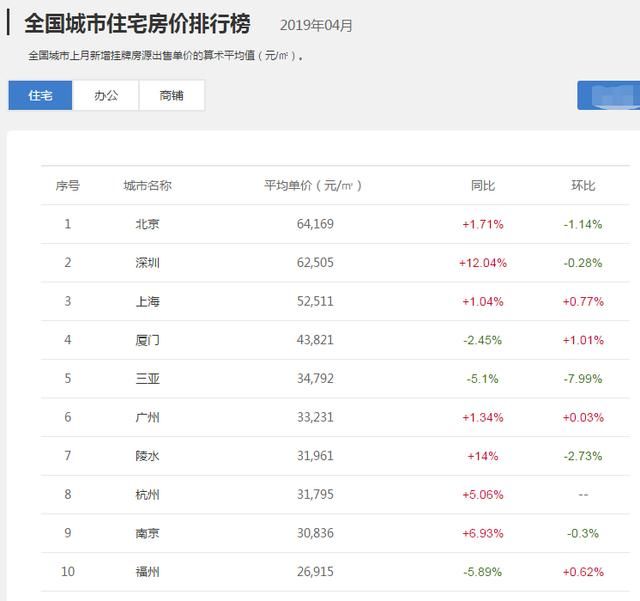Image resolution: width=640 pixels, height=601 pixels.
Task: Click the 全国城市住宅房价排行榜 heading
Action: pyautogui.click(x=138, y=23)
